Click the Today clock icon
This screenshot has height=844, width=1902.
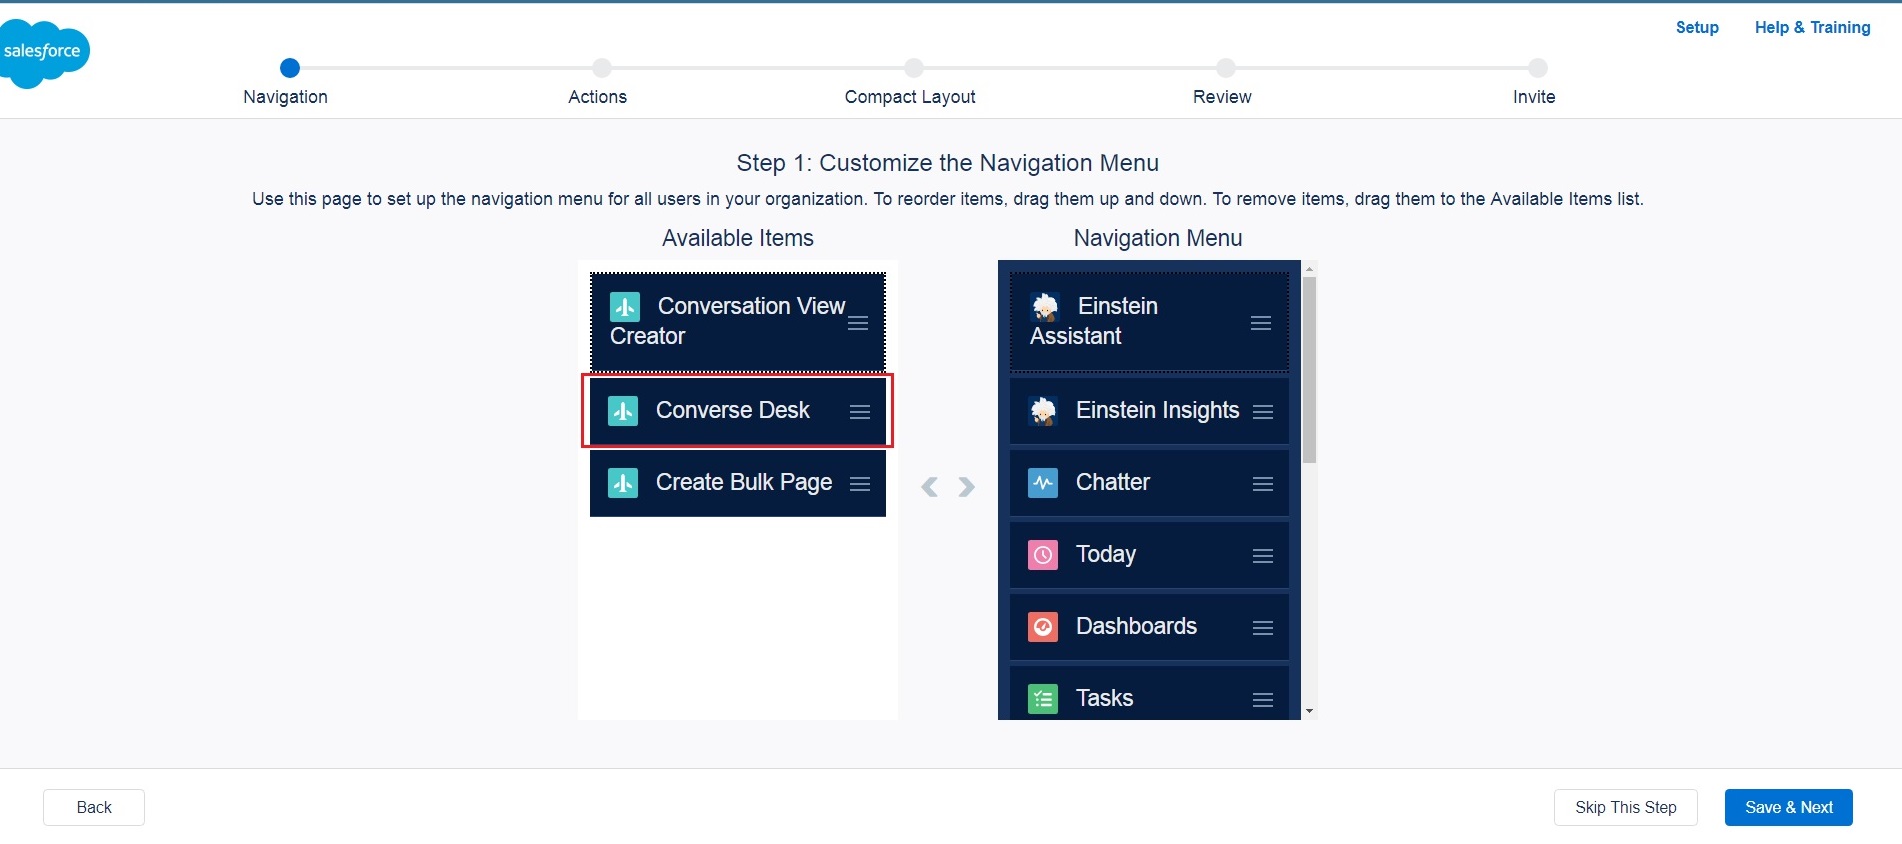(x=1043, y=555)
